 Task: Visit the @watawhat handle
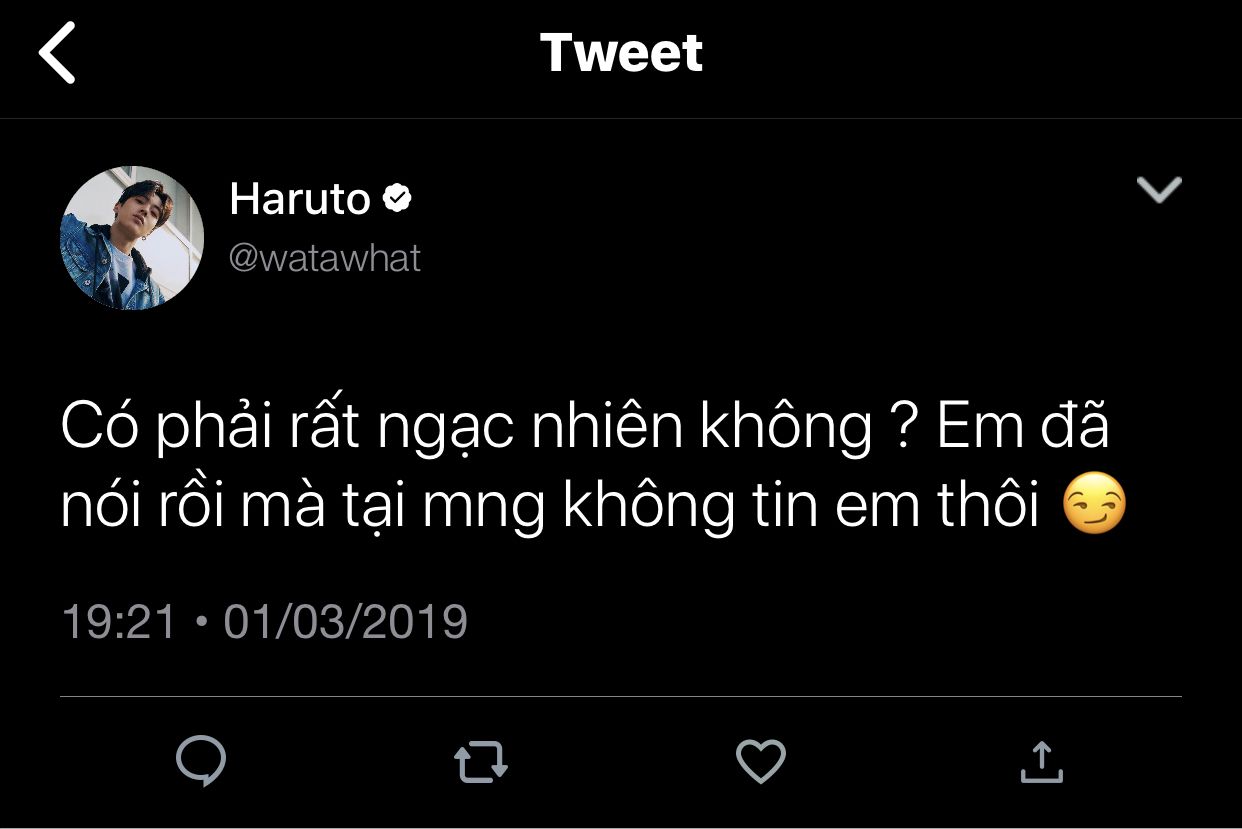click(x=325, y=258)
